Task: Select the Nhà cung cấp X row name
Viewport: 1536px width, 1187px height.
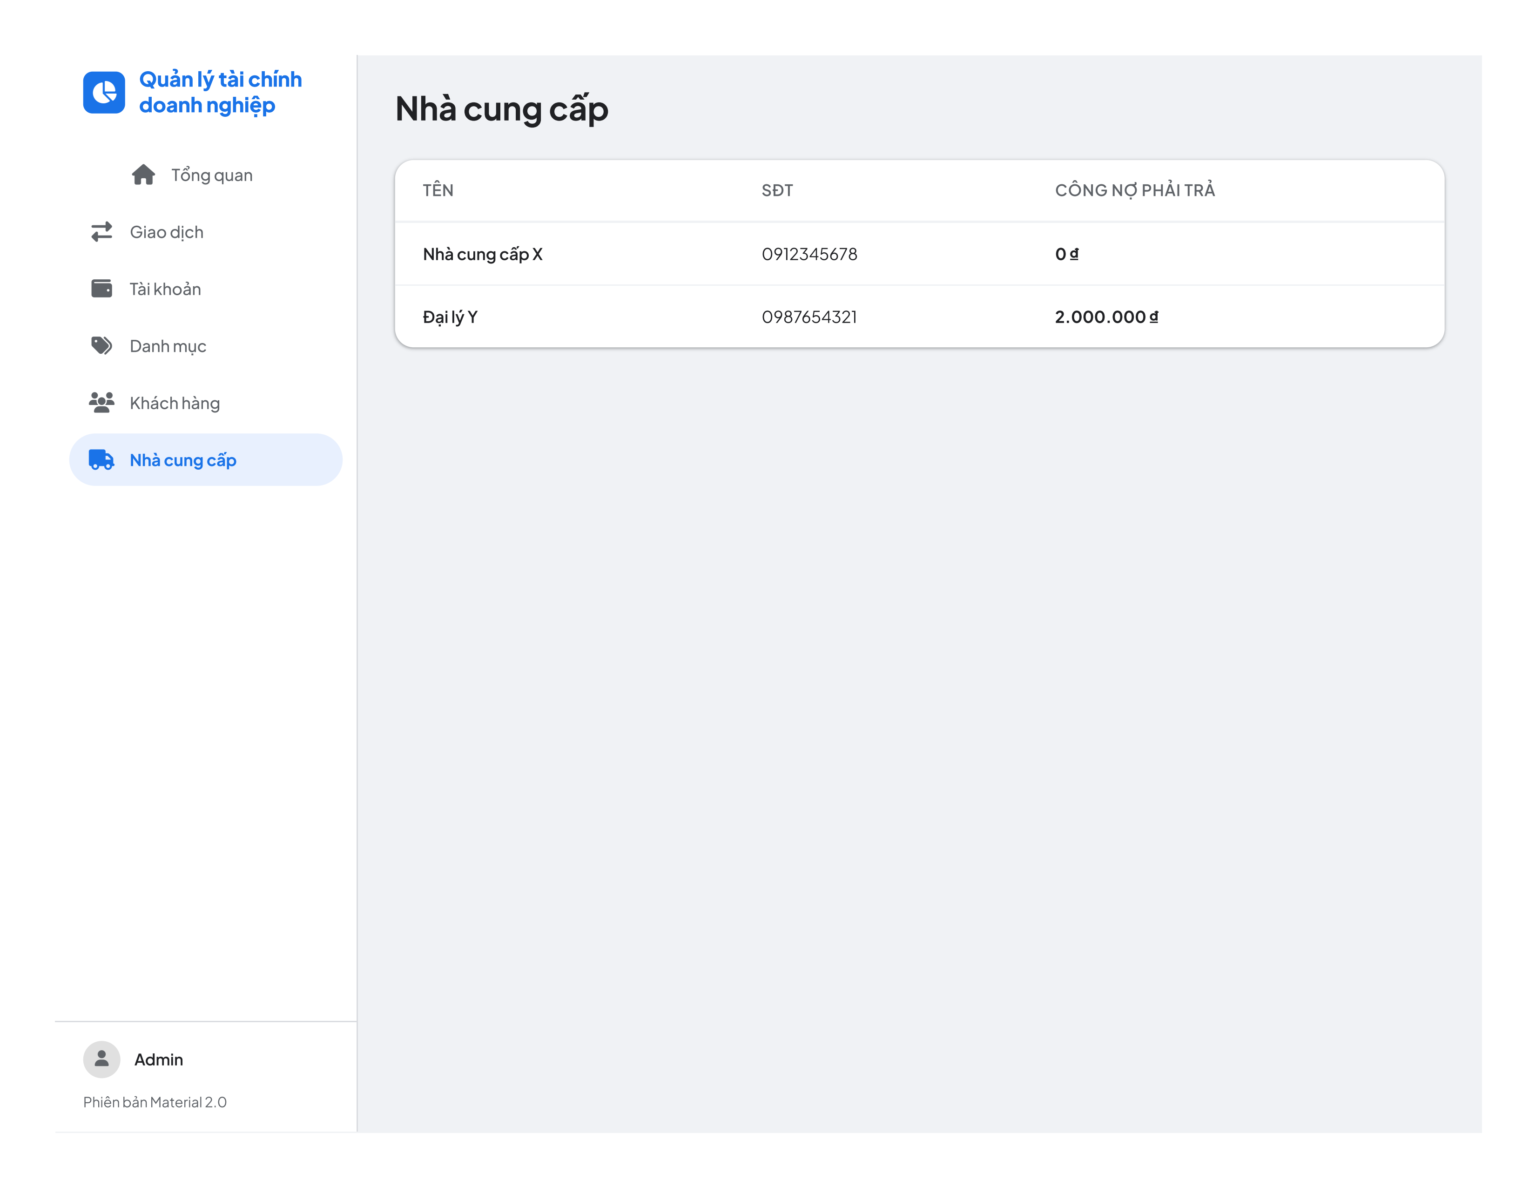Action: 483,254
